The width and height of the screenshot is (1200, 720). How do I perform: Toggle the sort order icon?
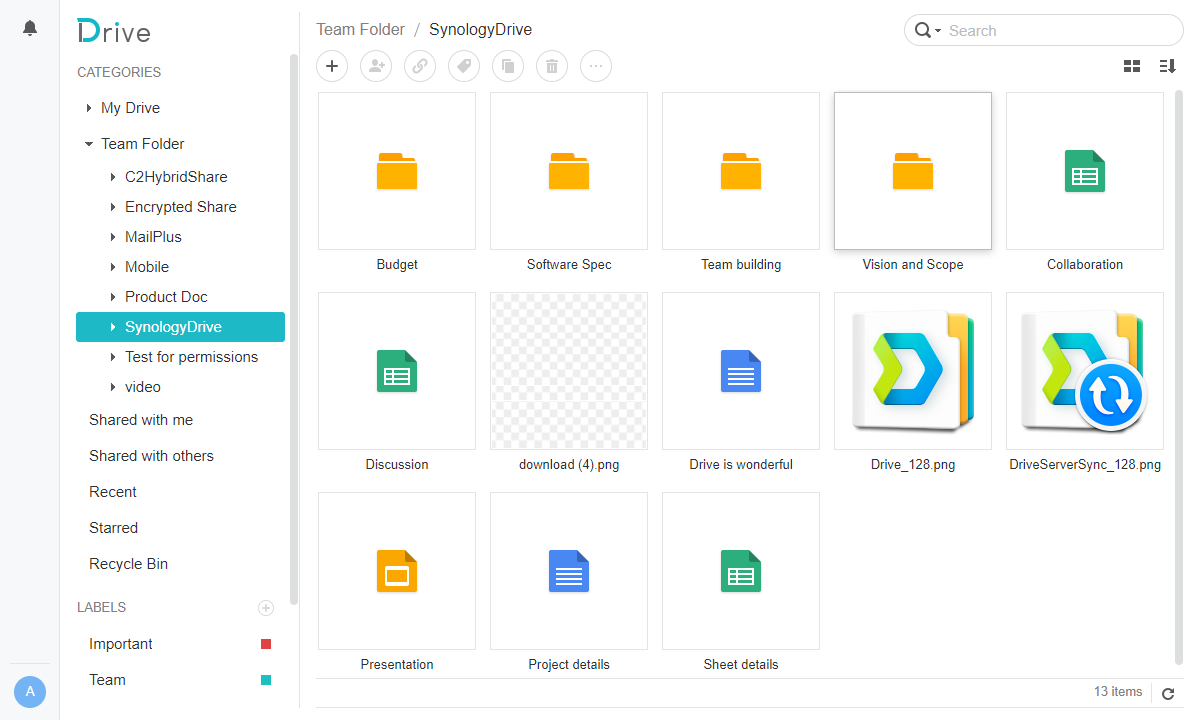[x=1167, y=66]
